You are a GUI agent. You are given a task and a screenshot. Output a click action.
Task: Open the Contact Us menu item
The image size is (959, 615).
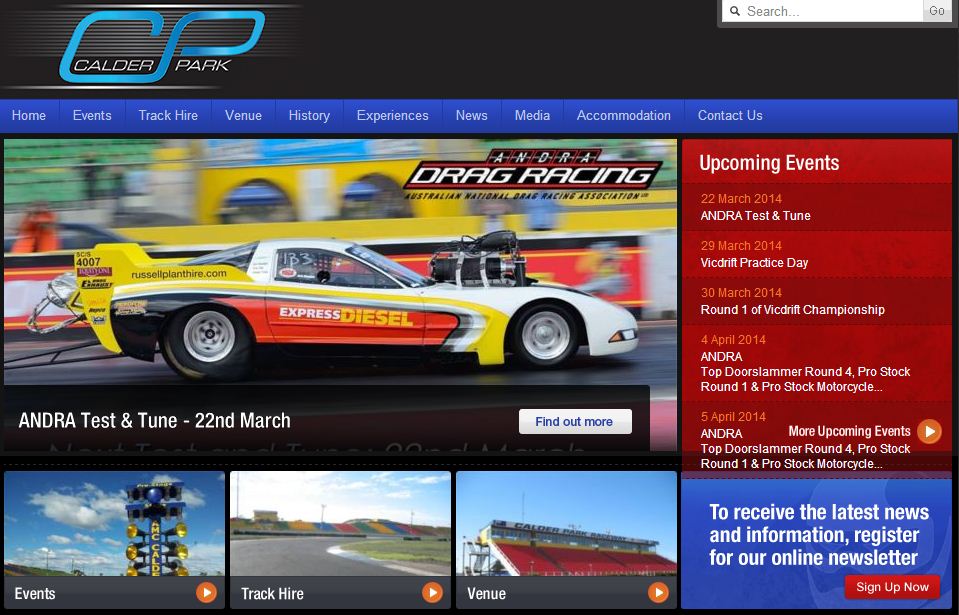click(x=730, y=116)
